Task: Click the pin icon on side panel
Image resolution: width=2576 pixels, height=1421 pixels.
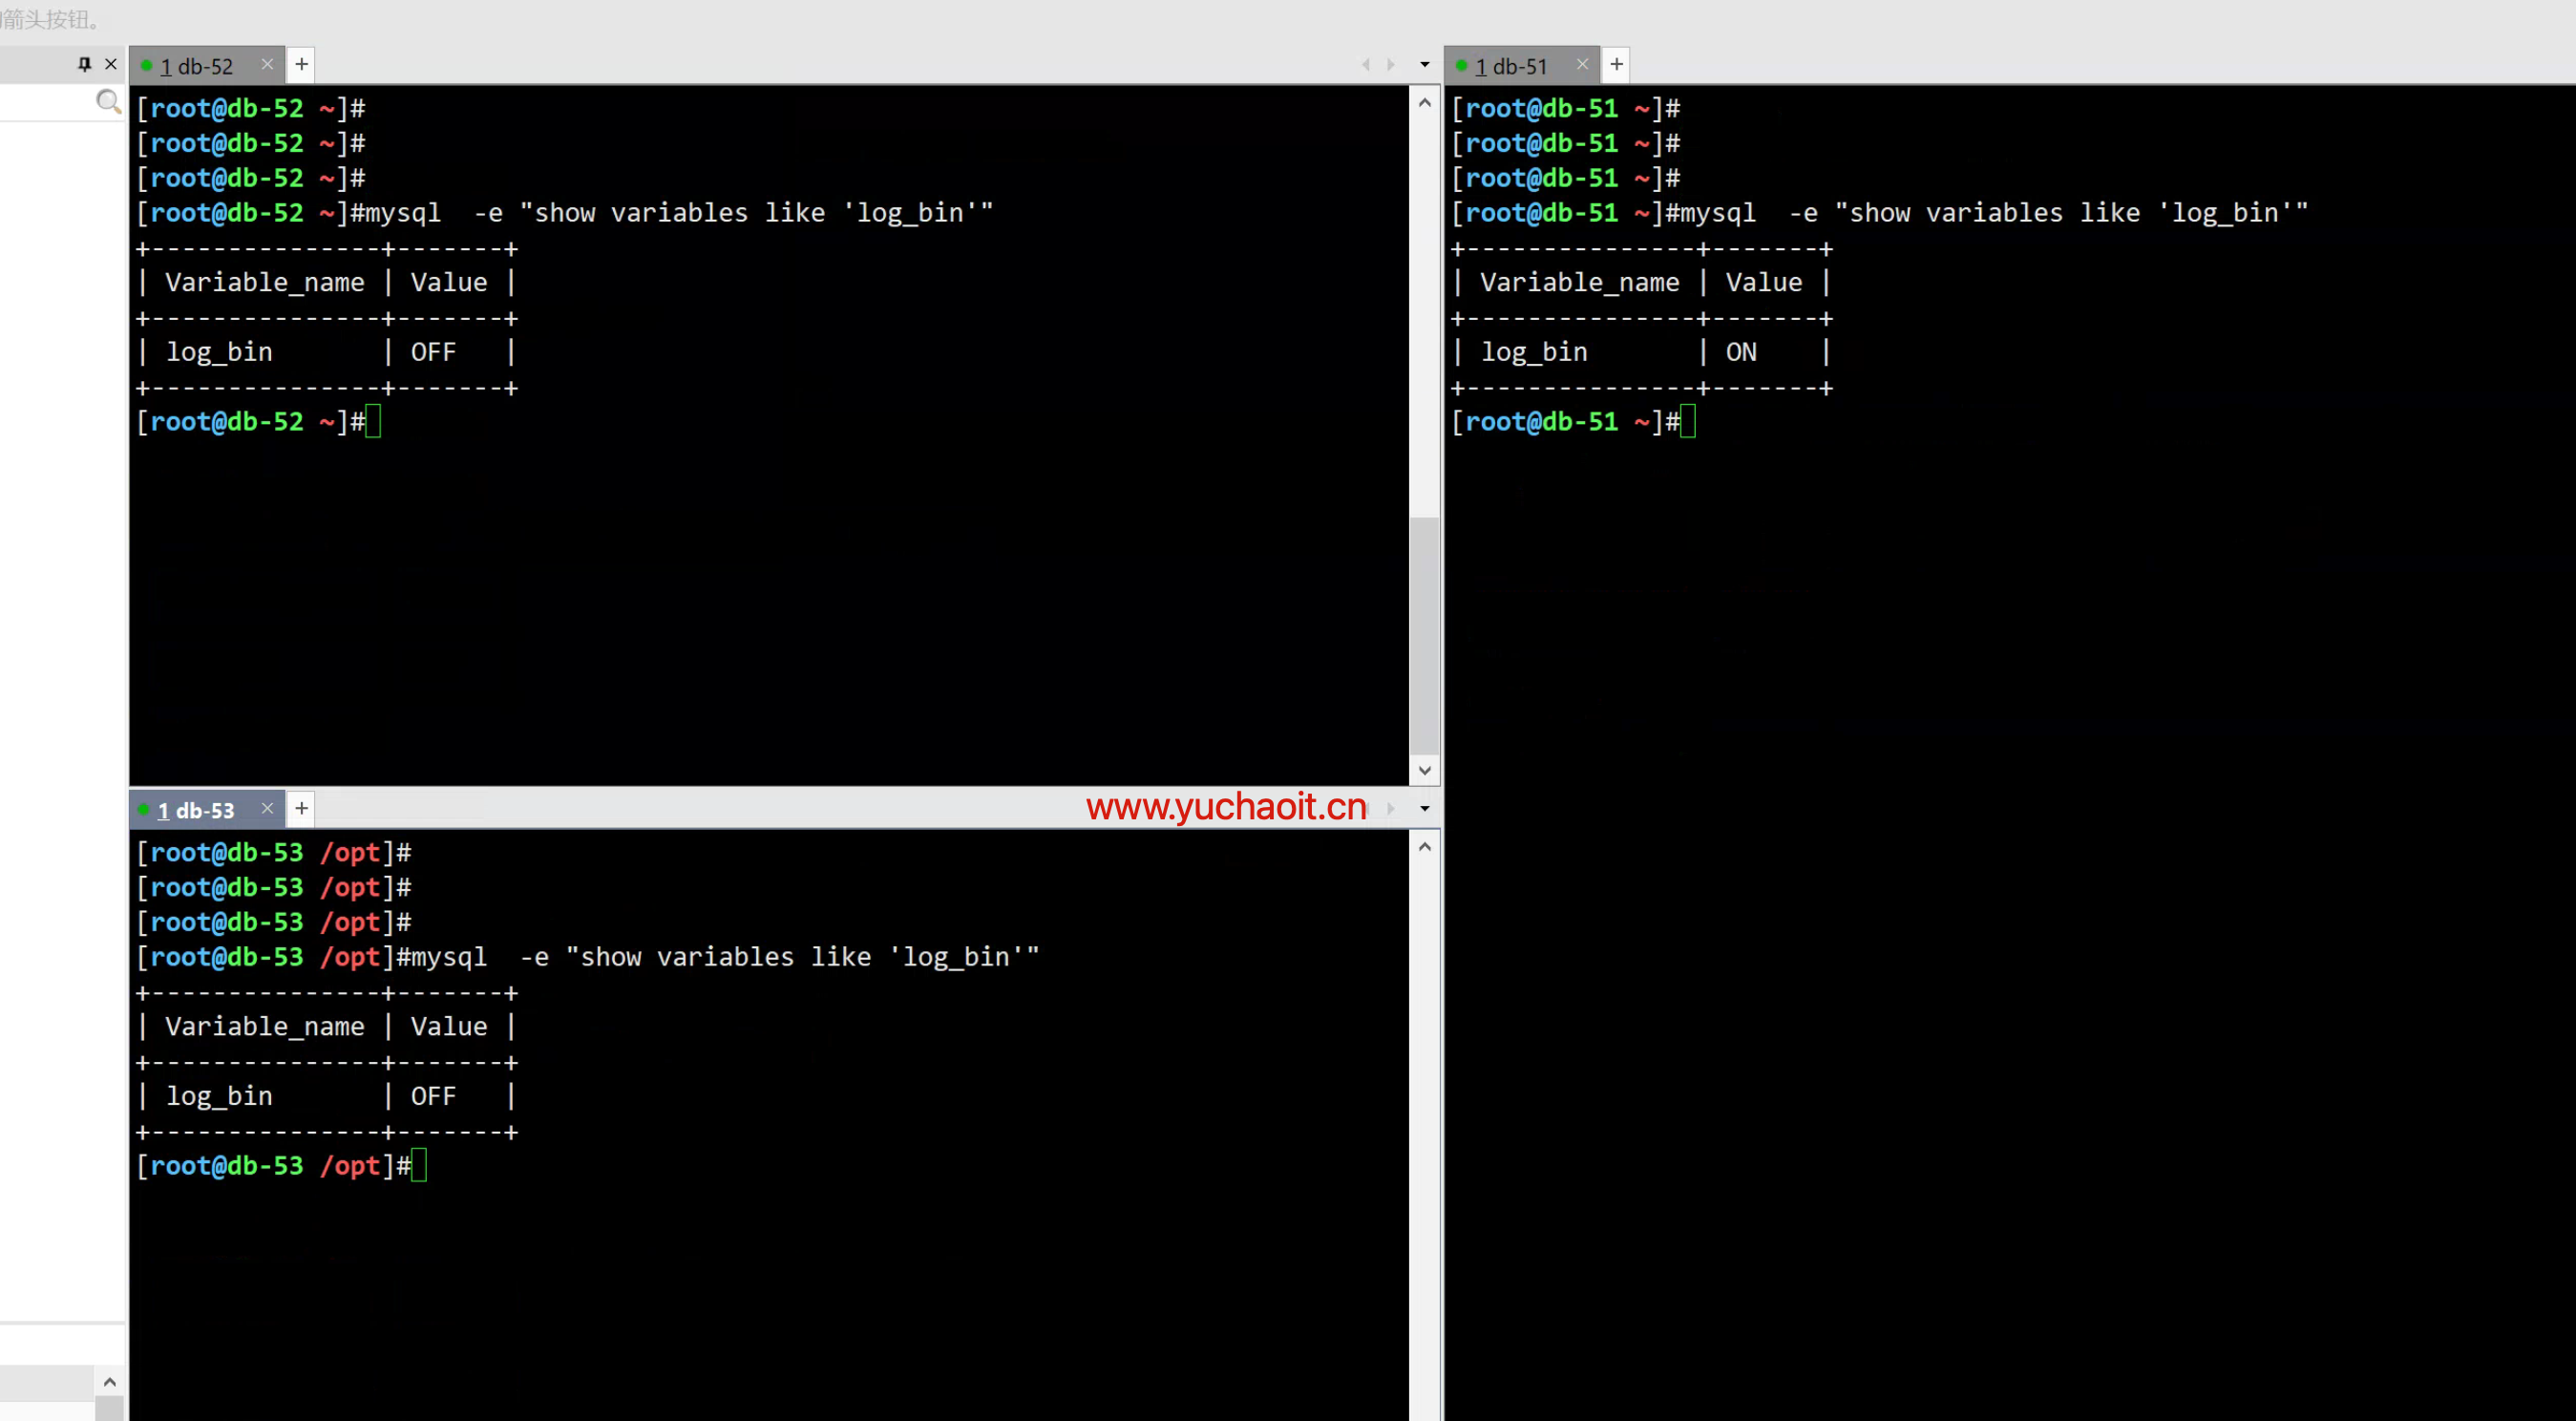Action: point(85,64)
